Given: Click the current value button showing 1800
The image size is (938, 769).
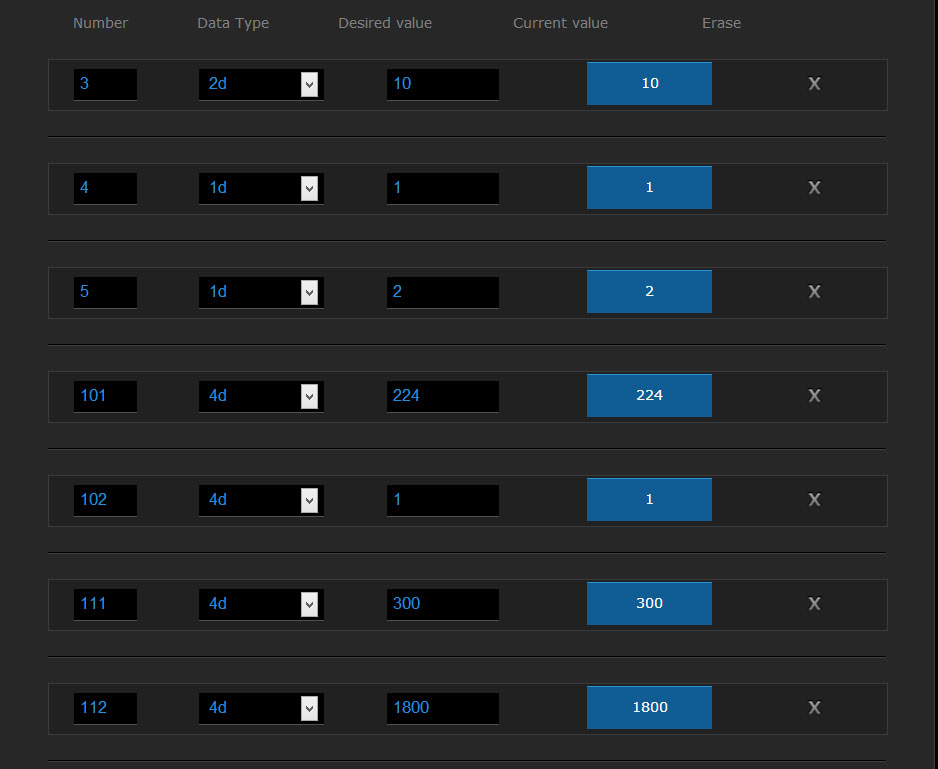Looking at the screenshot, I should (x=649, y=708).
